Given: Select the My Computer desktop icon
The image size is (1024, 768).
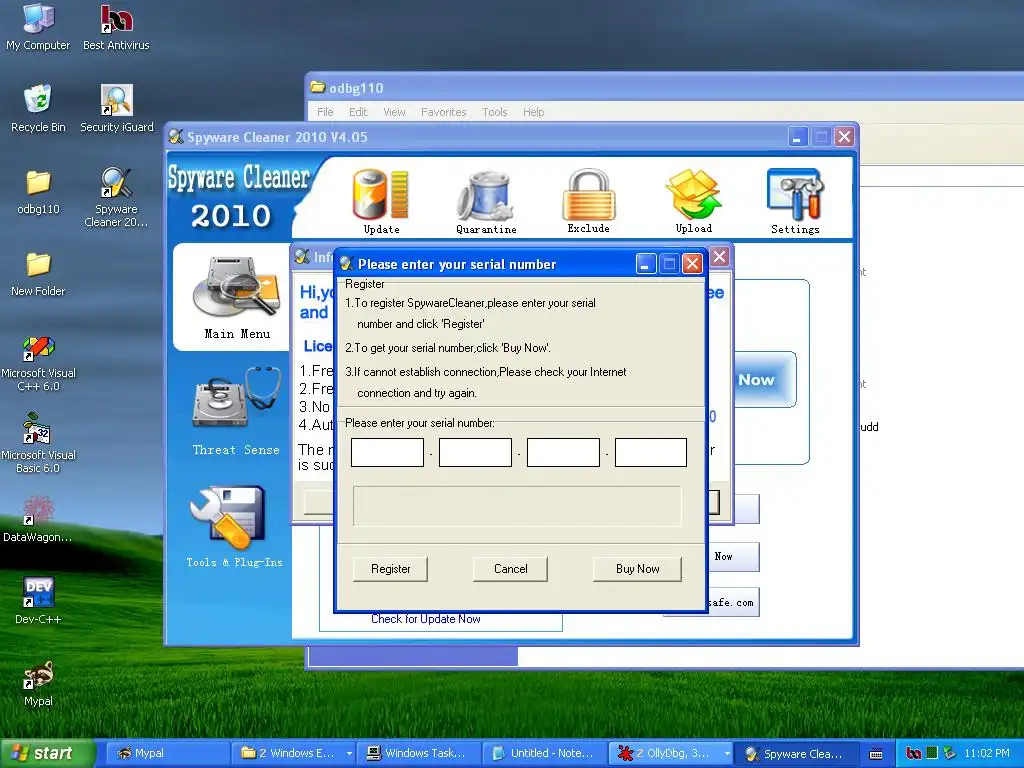Looking at the screenshot, I should pyautogui.click(x=38, y=27).
